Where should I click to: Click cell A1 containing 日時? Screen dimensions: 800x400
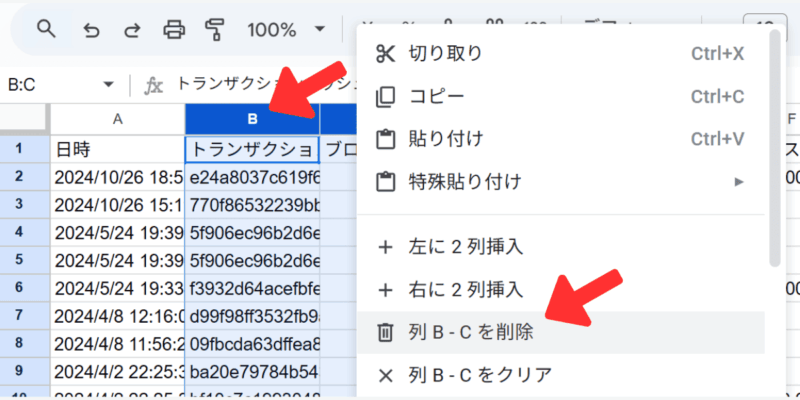click(118, 149)
